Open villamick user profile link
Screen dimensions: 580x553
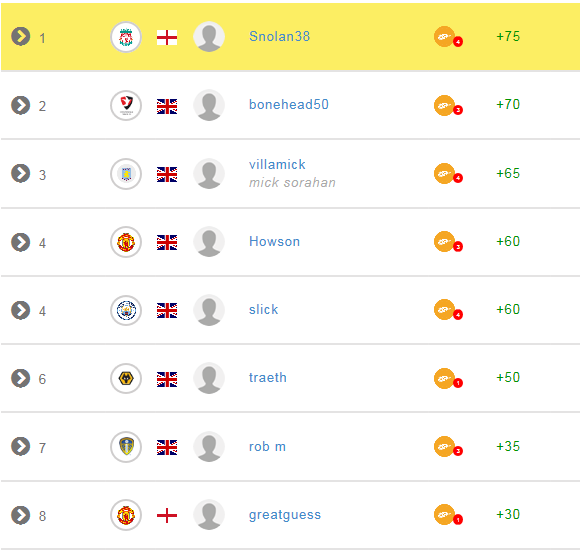tap(277, 164)
